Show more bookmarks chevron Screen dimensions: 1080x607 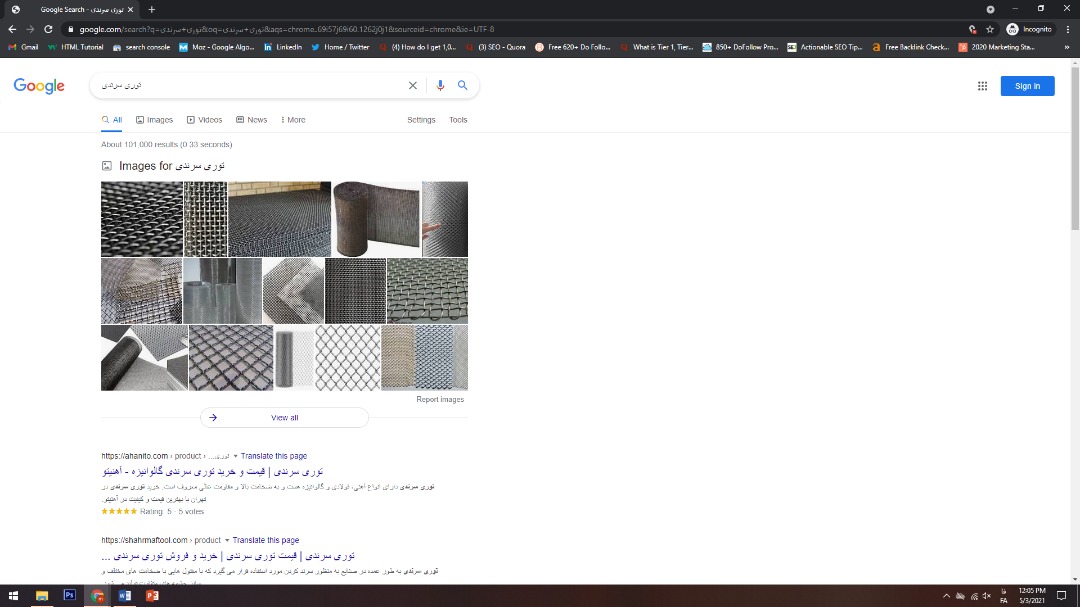pos(1067,47)
